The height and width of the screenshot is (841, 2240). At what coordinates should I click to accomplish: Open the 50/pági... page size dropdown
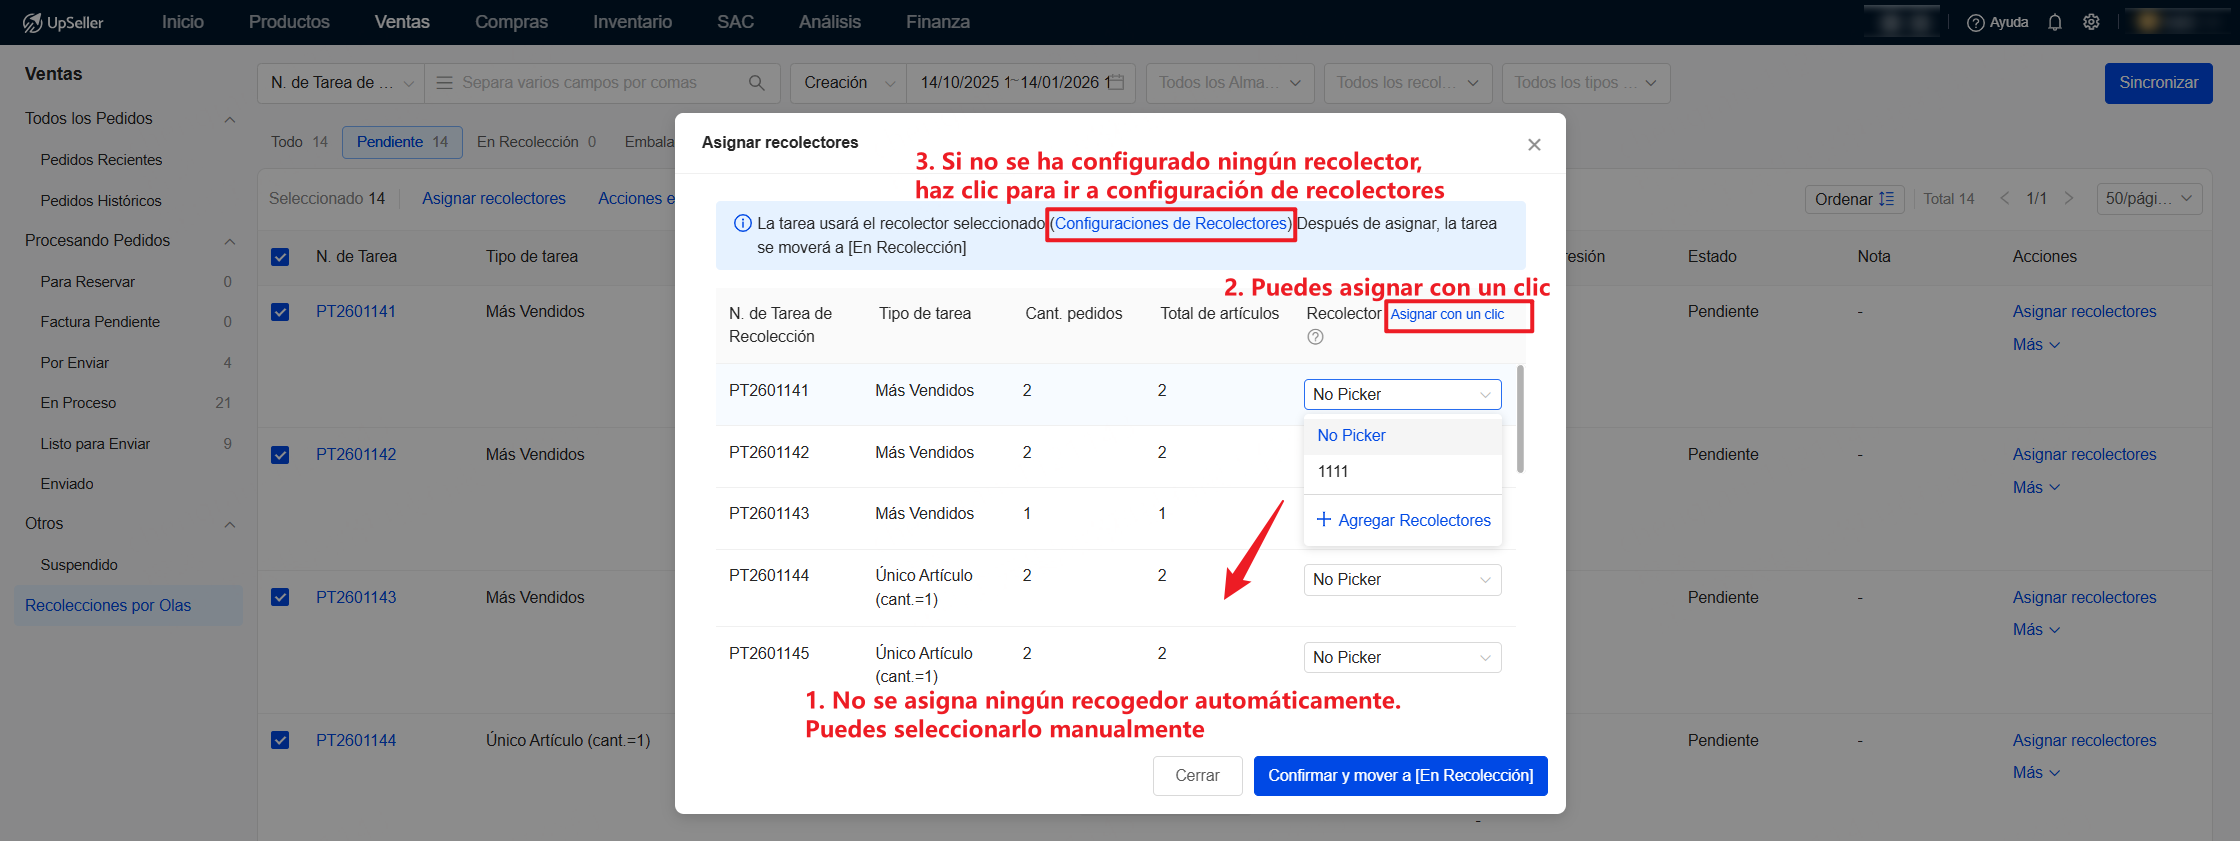(2149, 198)
